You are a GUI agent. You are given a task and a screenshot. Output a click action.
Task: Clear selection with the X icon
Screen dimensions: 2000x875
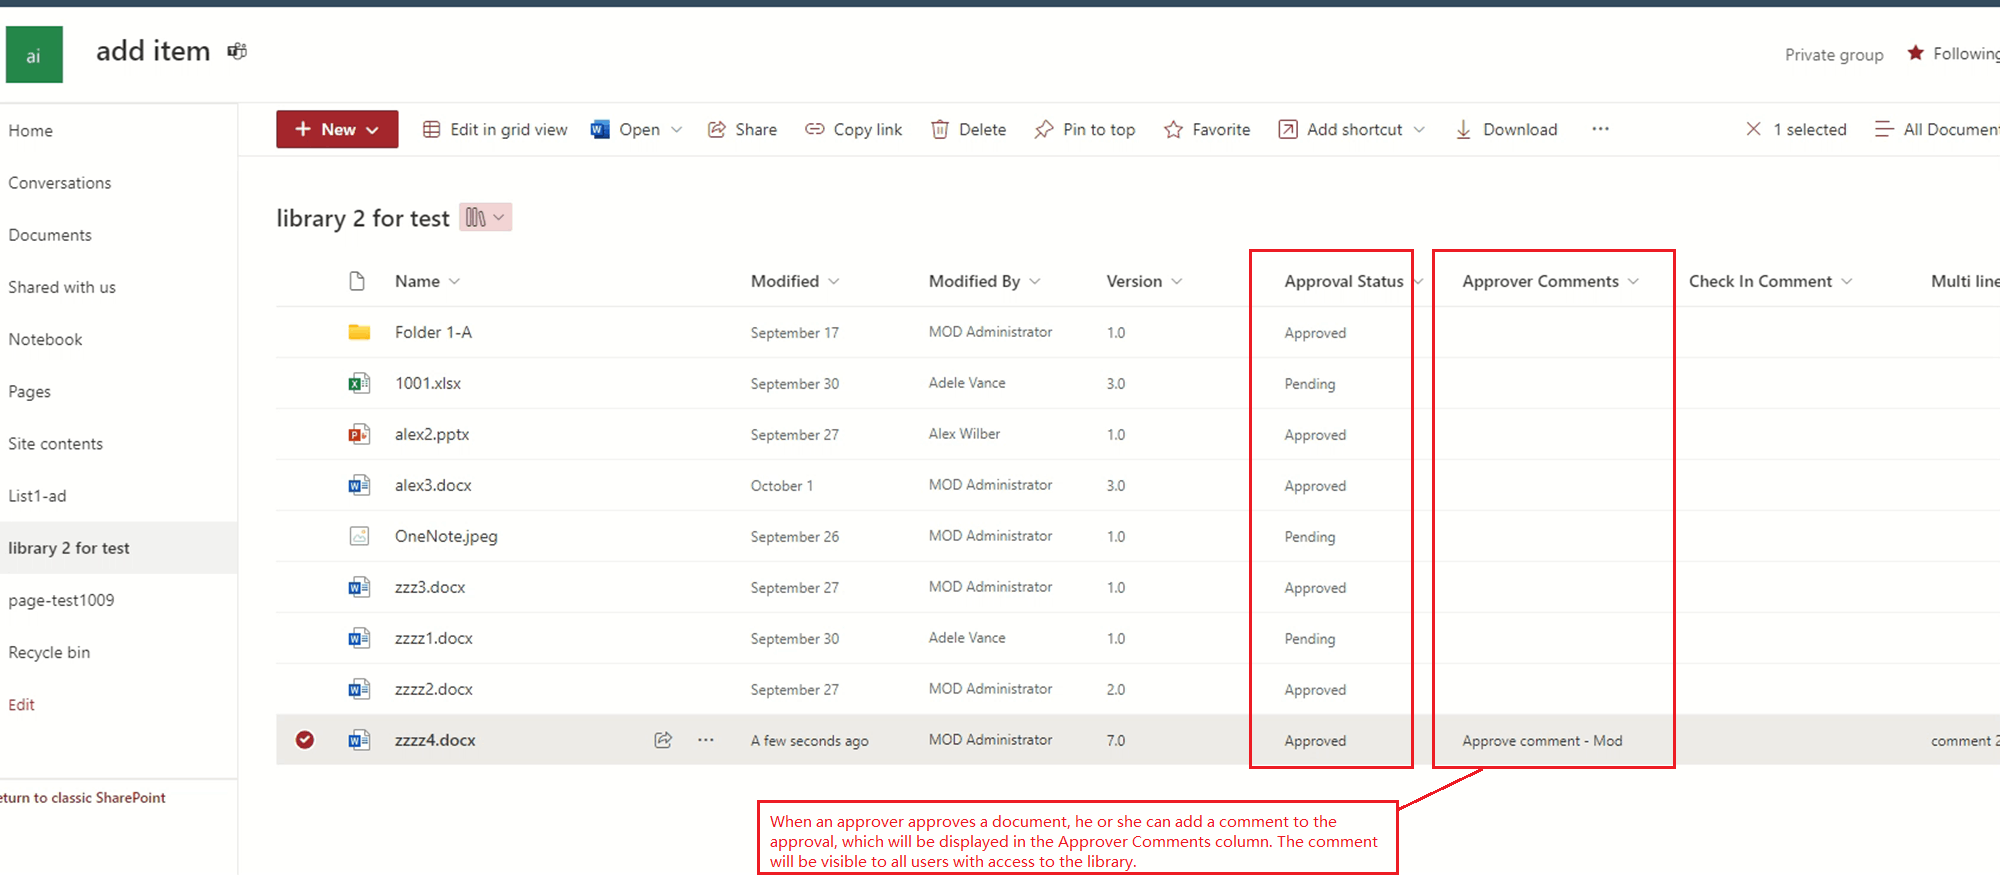point(1753,129)
